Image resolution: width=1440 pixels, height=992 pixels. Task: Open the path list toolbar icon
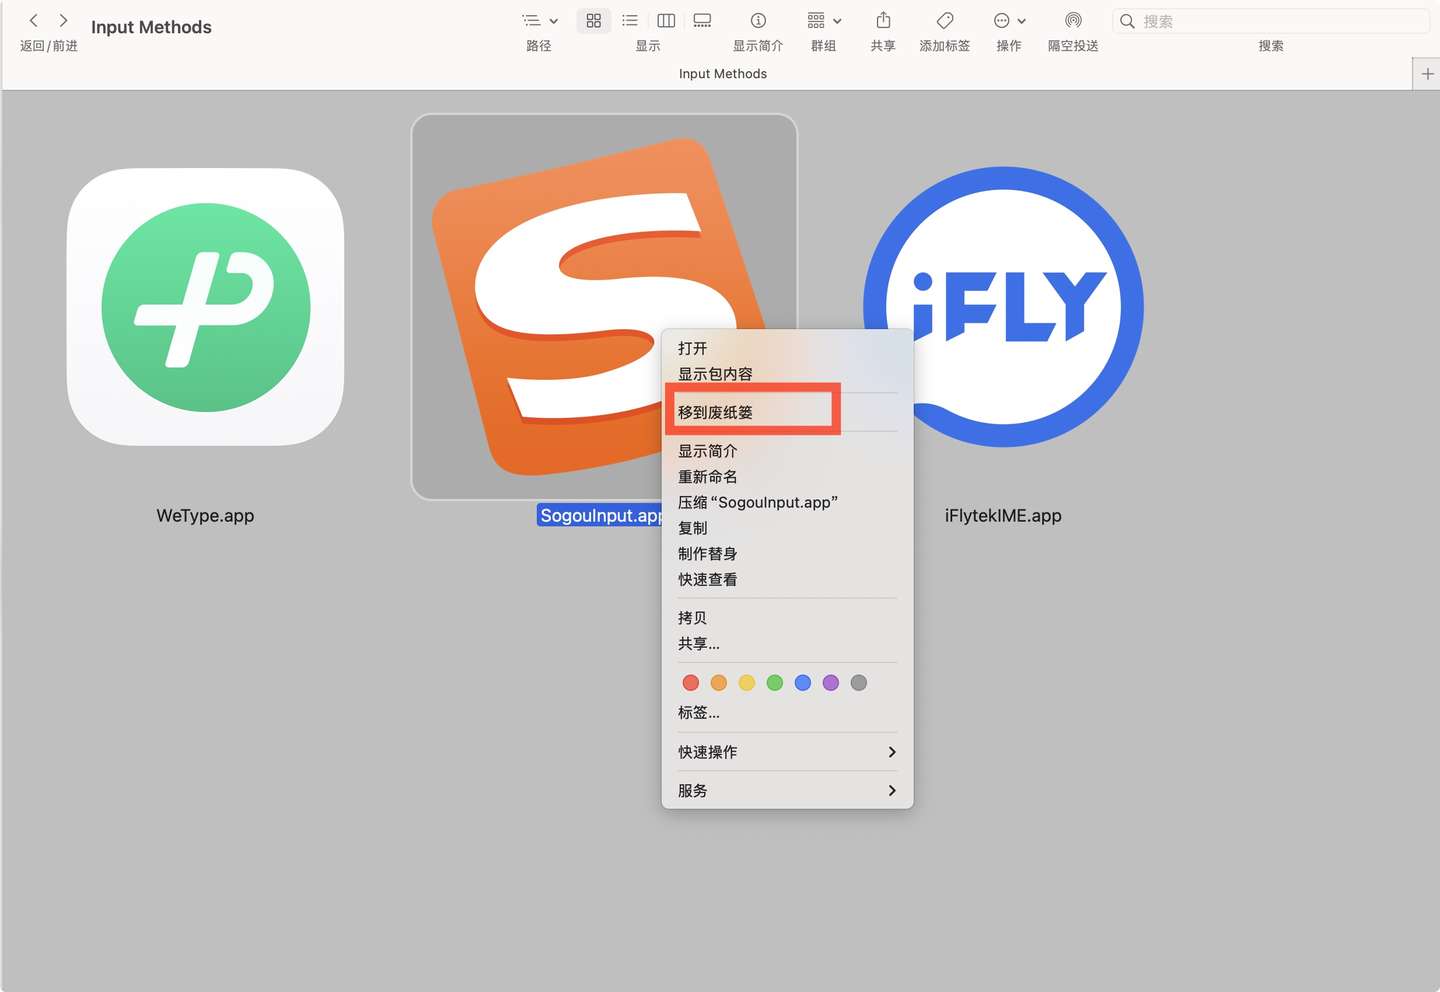pos(531,20)
